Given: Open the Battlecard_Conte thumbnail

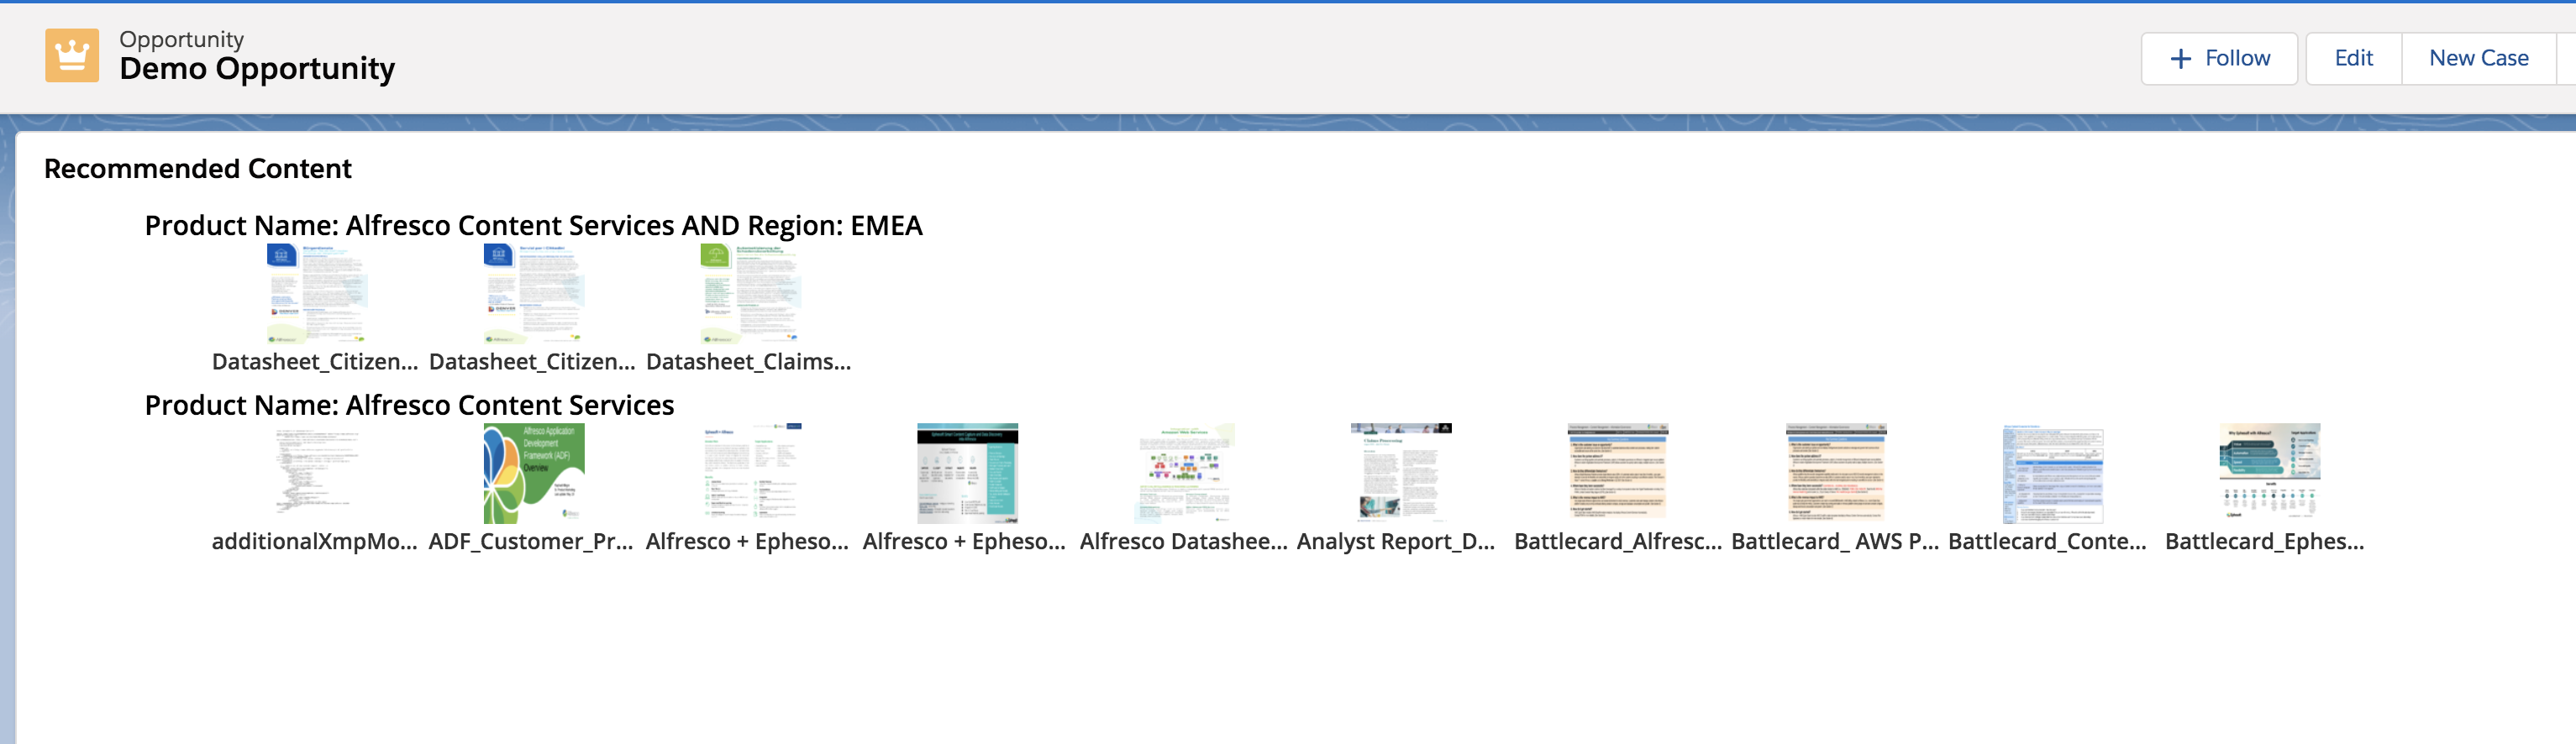Looking at the screenshot, I should point(2051,472).
